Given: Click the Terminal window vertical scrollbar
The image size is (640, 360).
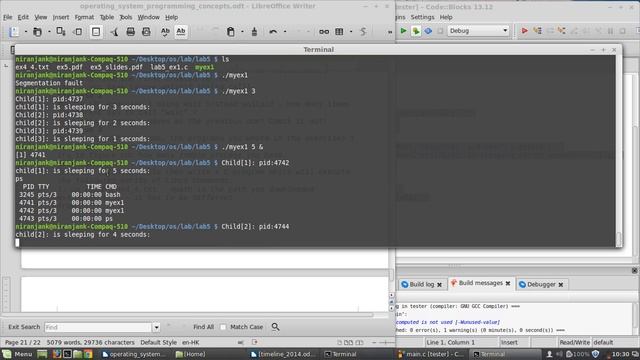Looking at the screenshot, I should pyautogui.click(x=619, y=150).
